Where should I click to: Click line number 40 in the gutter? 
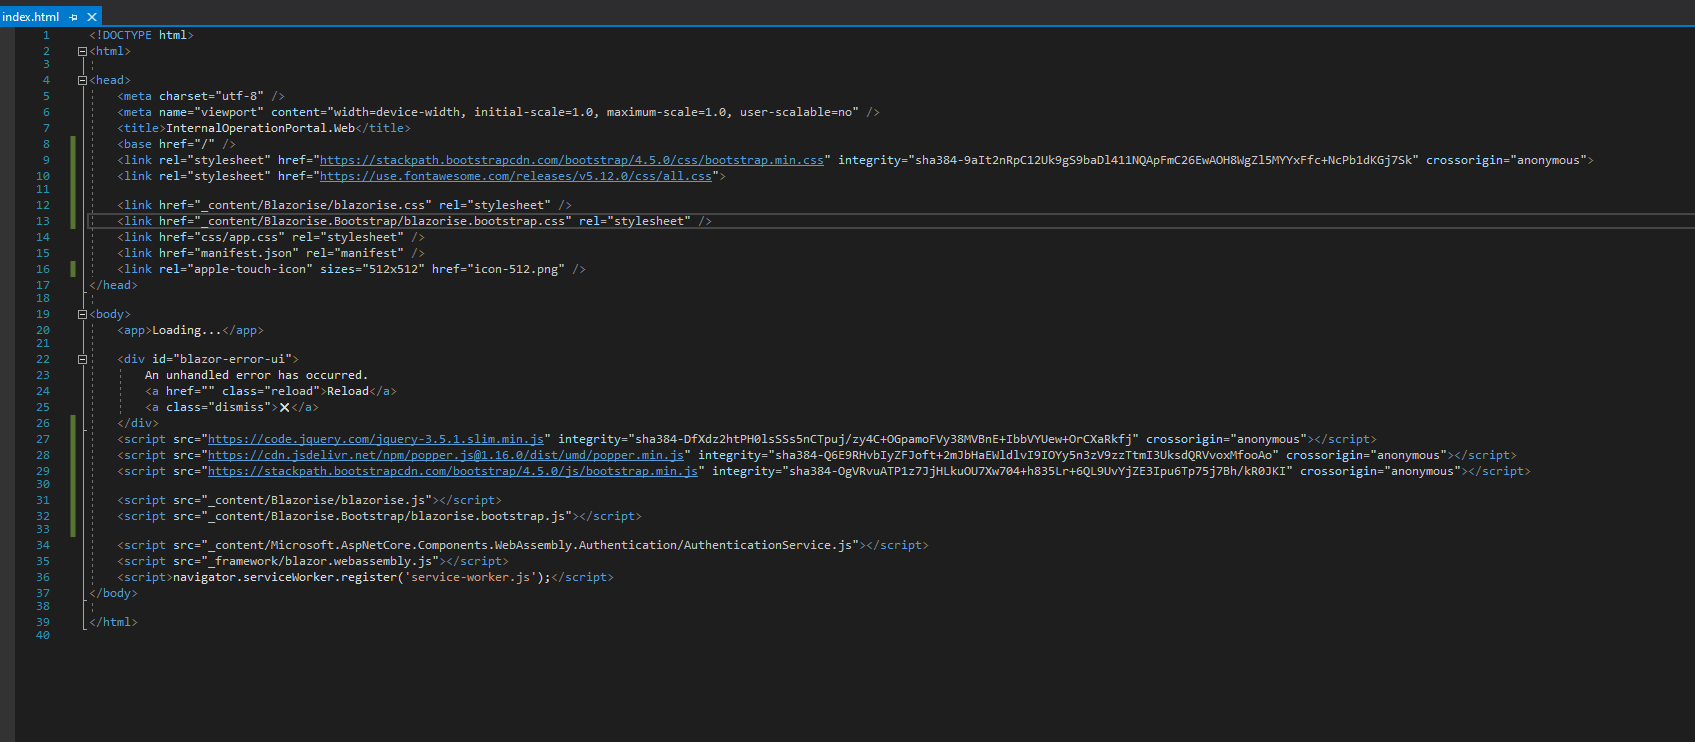tap(43, 635)
